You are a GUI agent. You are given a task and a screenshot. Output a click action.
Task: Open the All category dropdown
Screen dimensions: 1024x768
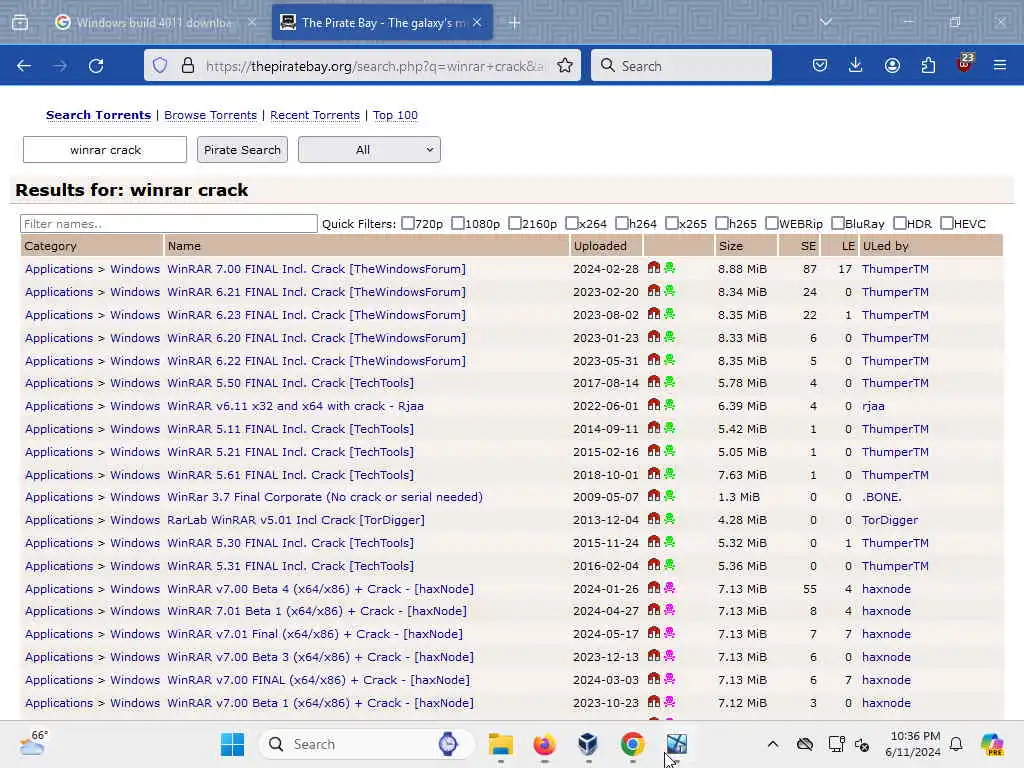pyautogui.click(x=369, y=150)
